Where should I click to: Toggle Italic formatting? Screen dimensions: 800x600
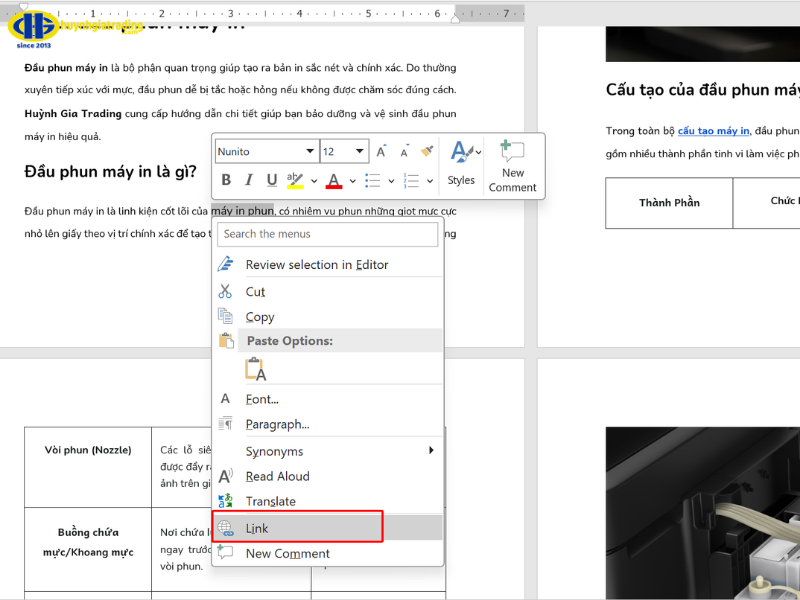pyautogui.click(x=248, y=179)
